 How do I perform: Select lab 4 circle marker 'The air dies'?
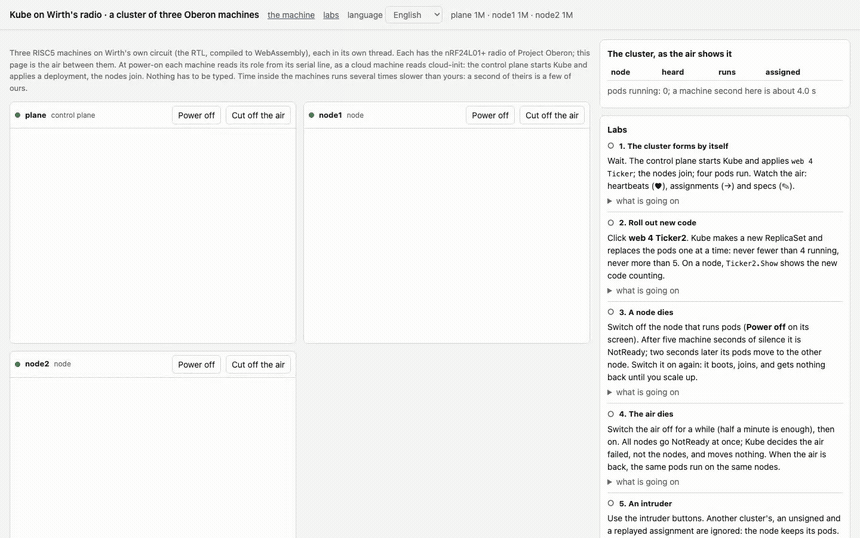point(610,414)
